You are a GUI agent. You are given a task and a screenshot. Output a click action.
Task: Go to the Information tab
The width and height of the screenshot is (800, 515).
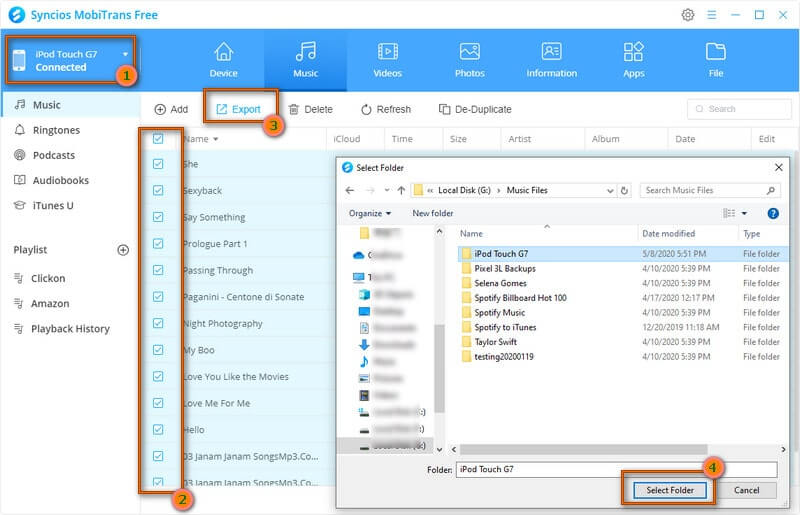point(552,60)
